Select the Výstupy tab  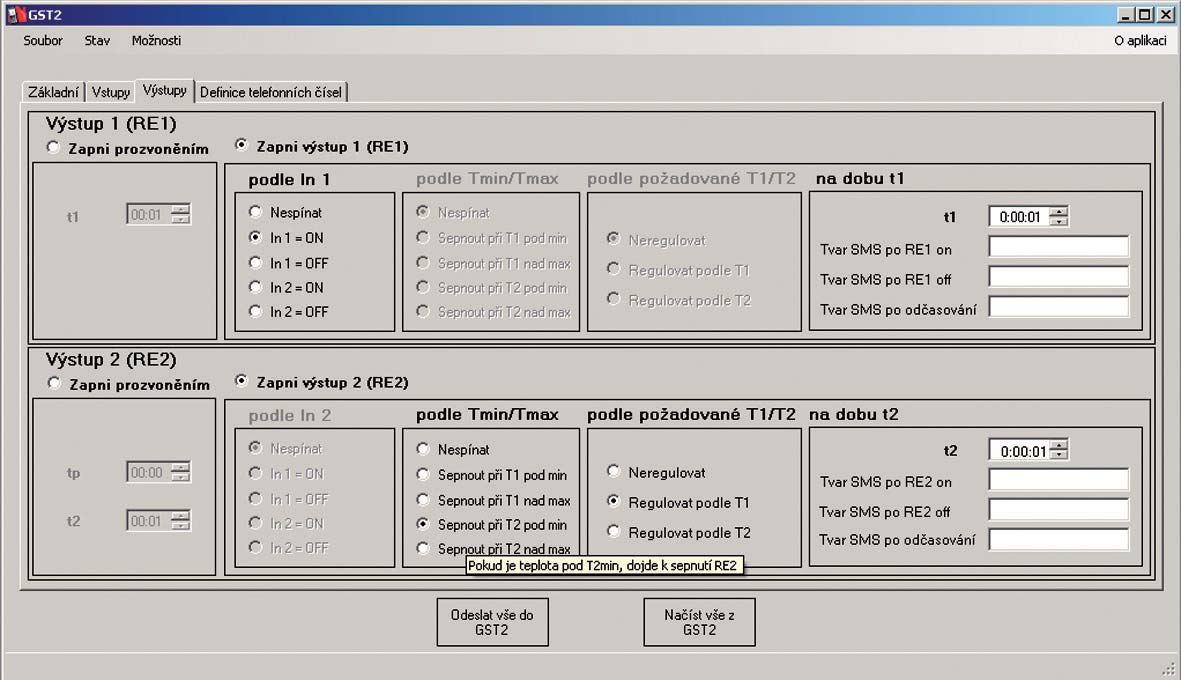coord(164,90)
